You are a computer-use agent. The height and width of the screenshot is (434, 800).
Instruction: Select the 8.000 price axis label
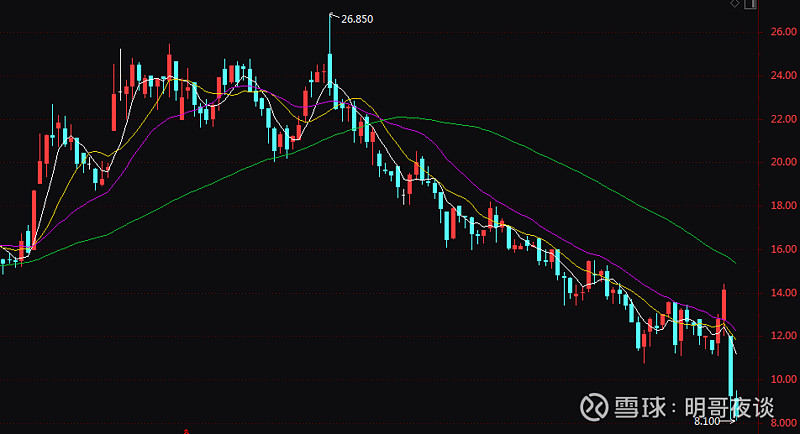(x=784, y=423)
